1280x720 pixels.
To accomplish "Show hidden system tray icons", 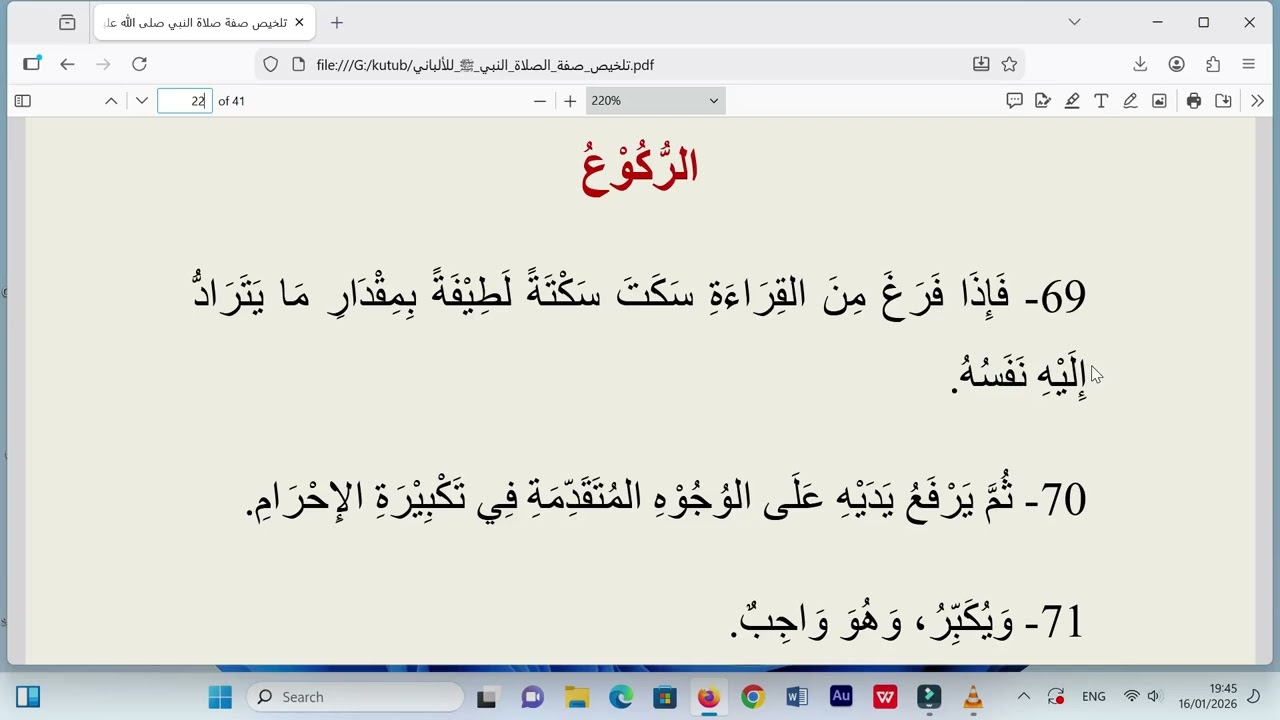I will 1024,697.
